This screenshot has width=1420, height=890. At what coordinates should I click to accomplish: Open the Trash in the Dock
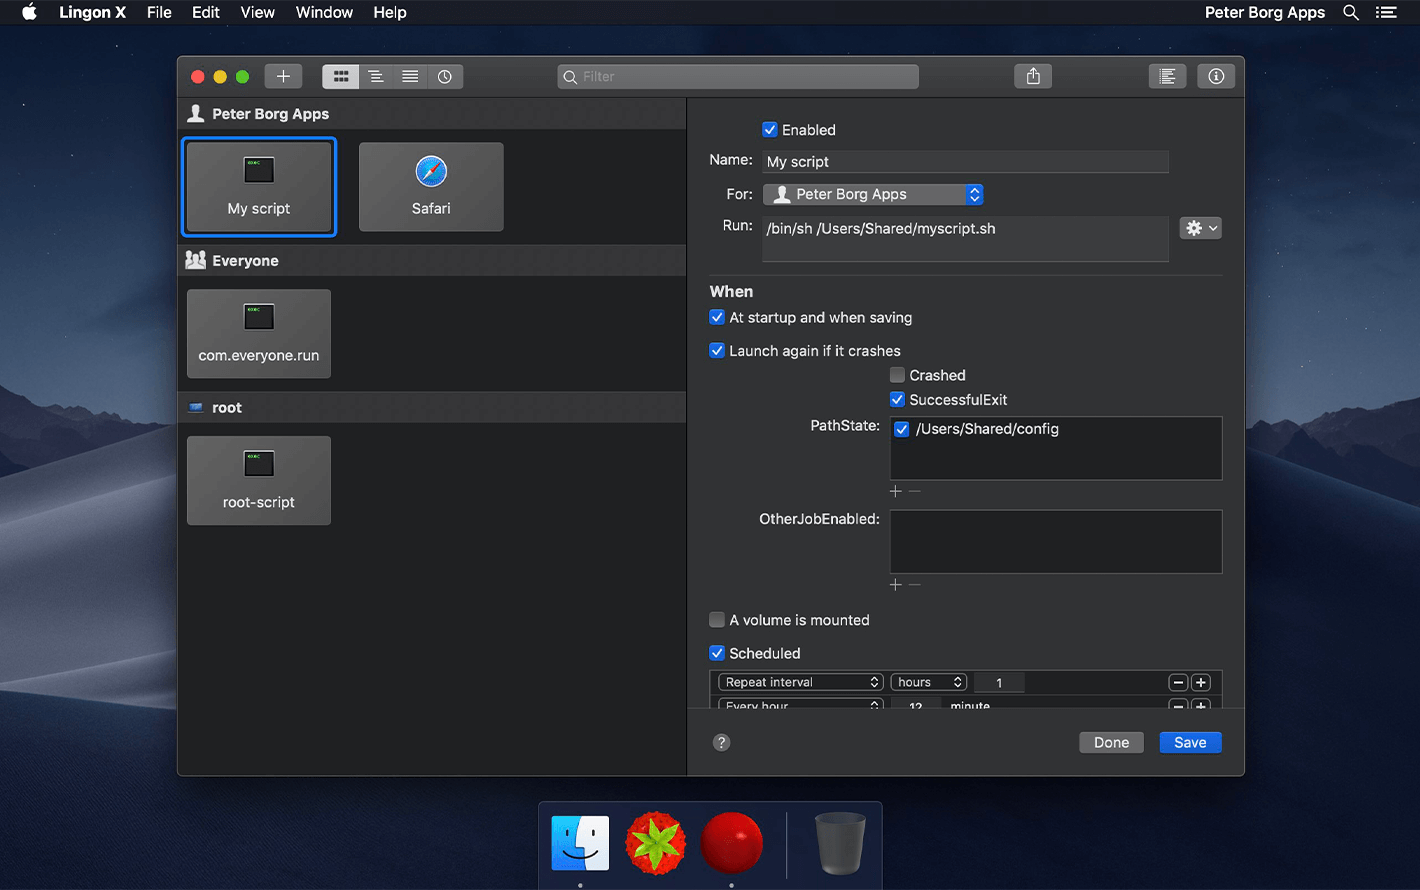tap(840, 843)
